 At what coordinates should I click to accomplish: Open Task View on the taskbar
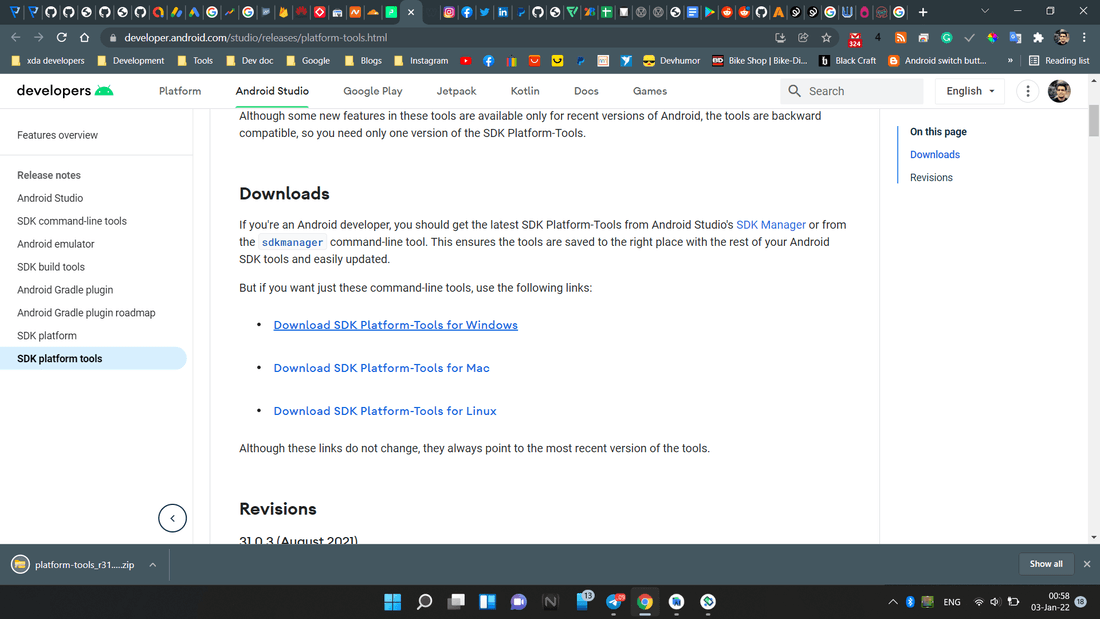tap(456, 601)
